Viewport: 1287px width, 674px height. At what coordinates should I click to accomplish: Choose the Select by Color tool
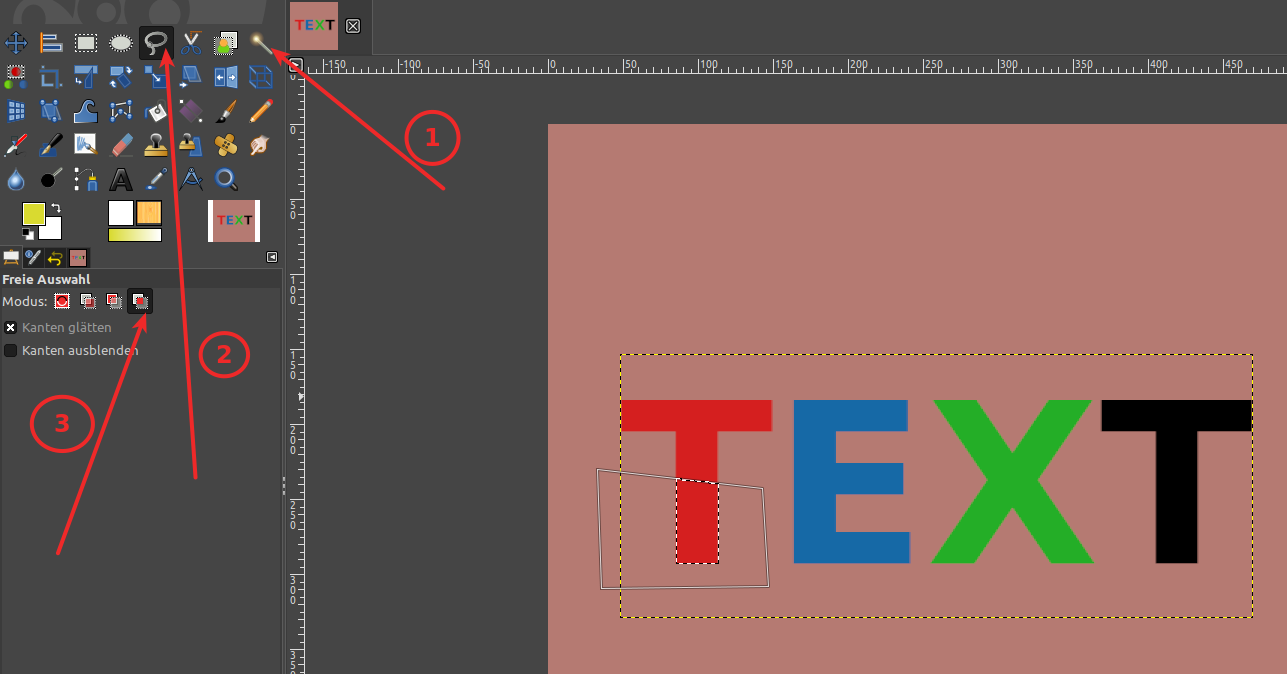coord(16,77)
